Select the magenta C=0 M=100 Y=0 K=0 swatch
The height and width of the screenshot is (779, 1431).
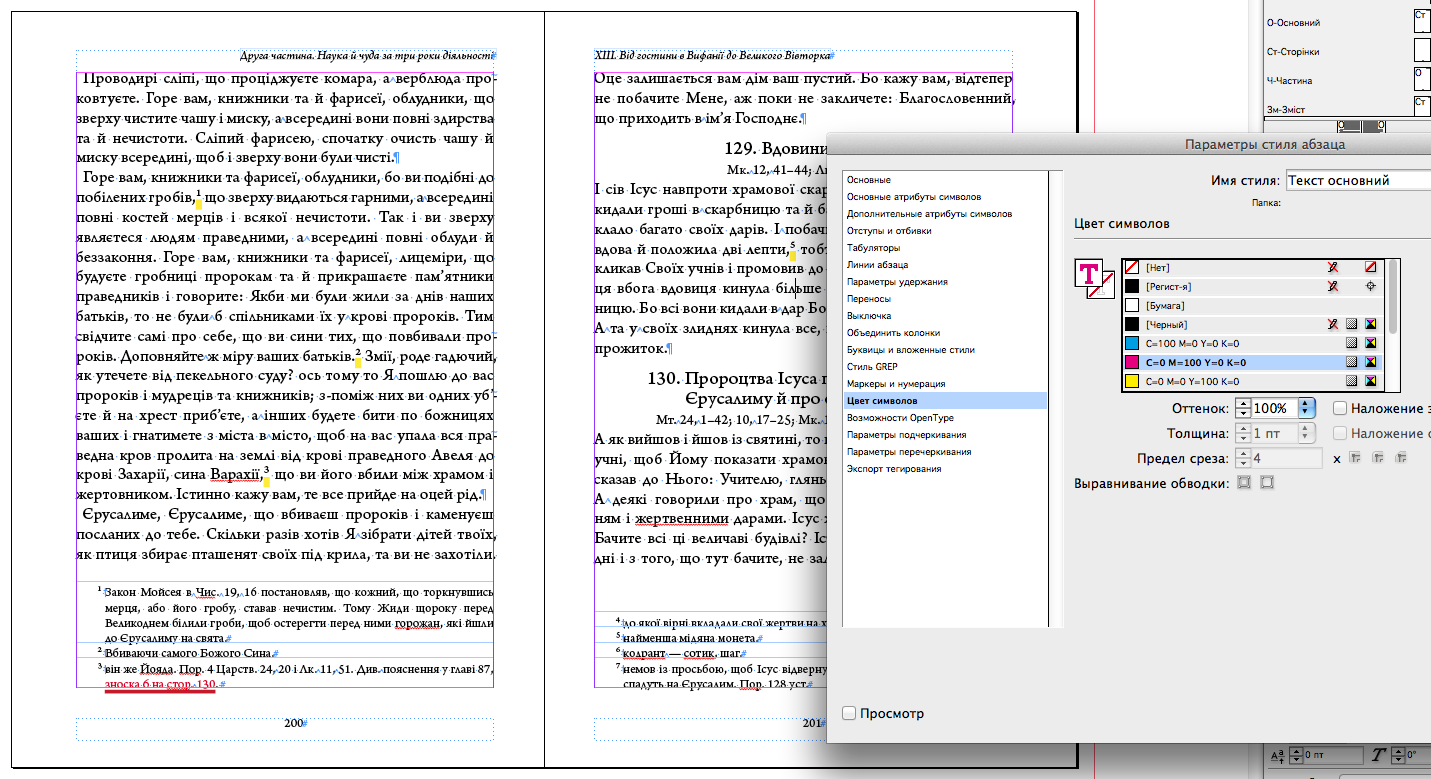click(1253, 362)
